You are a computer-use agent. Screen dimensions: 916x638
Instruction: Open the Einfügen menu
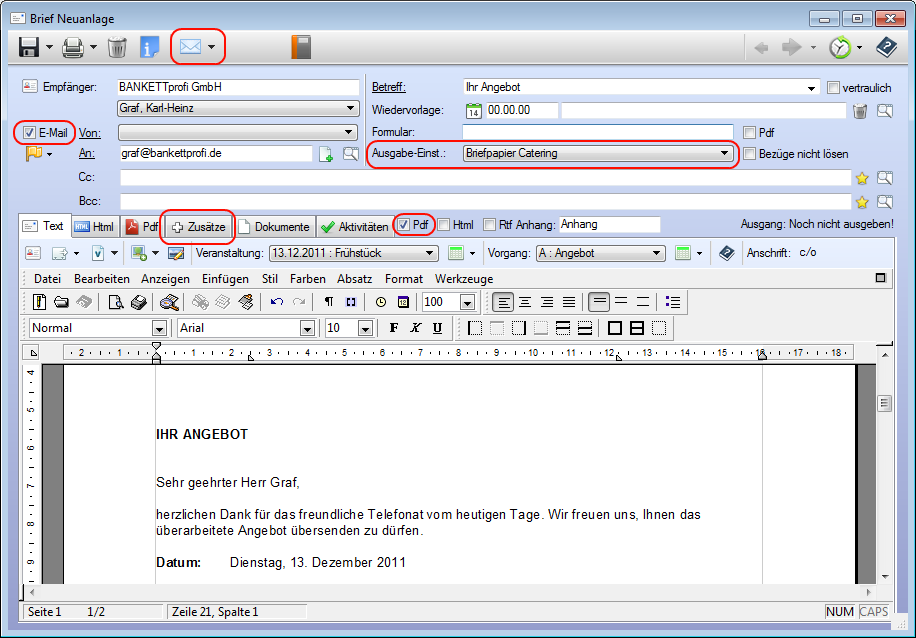pos(225,279)
